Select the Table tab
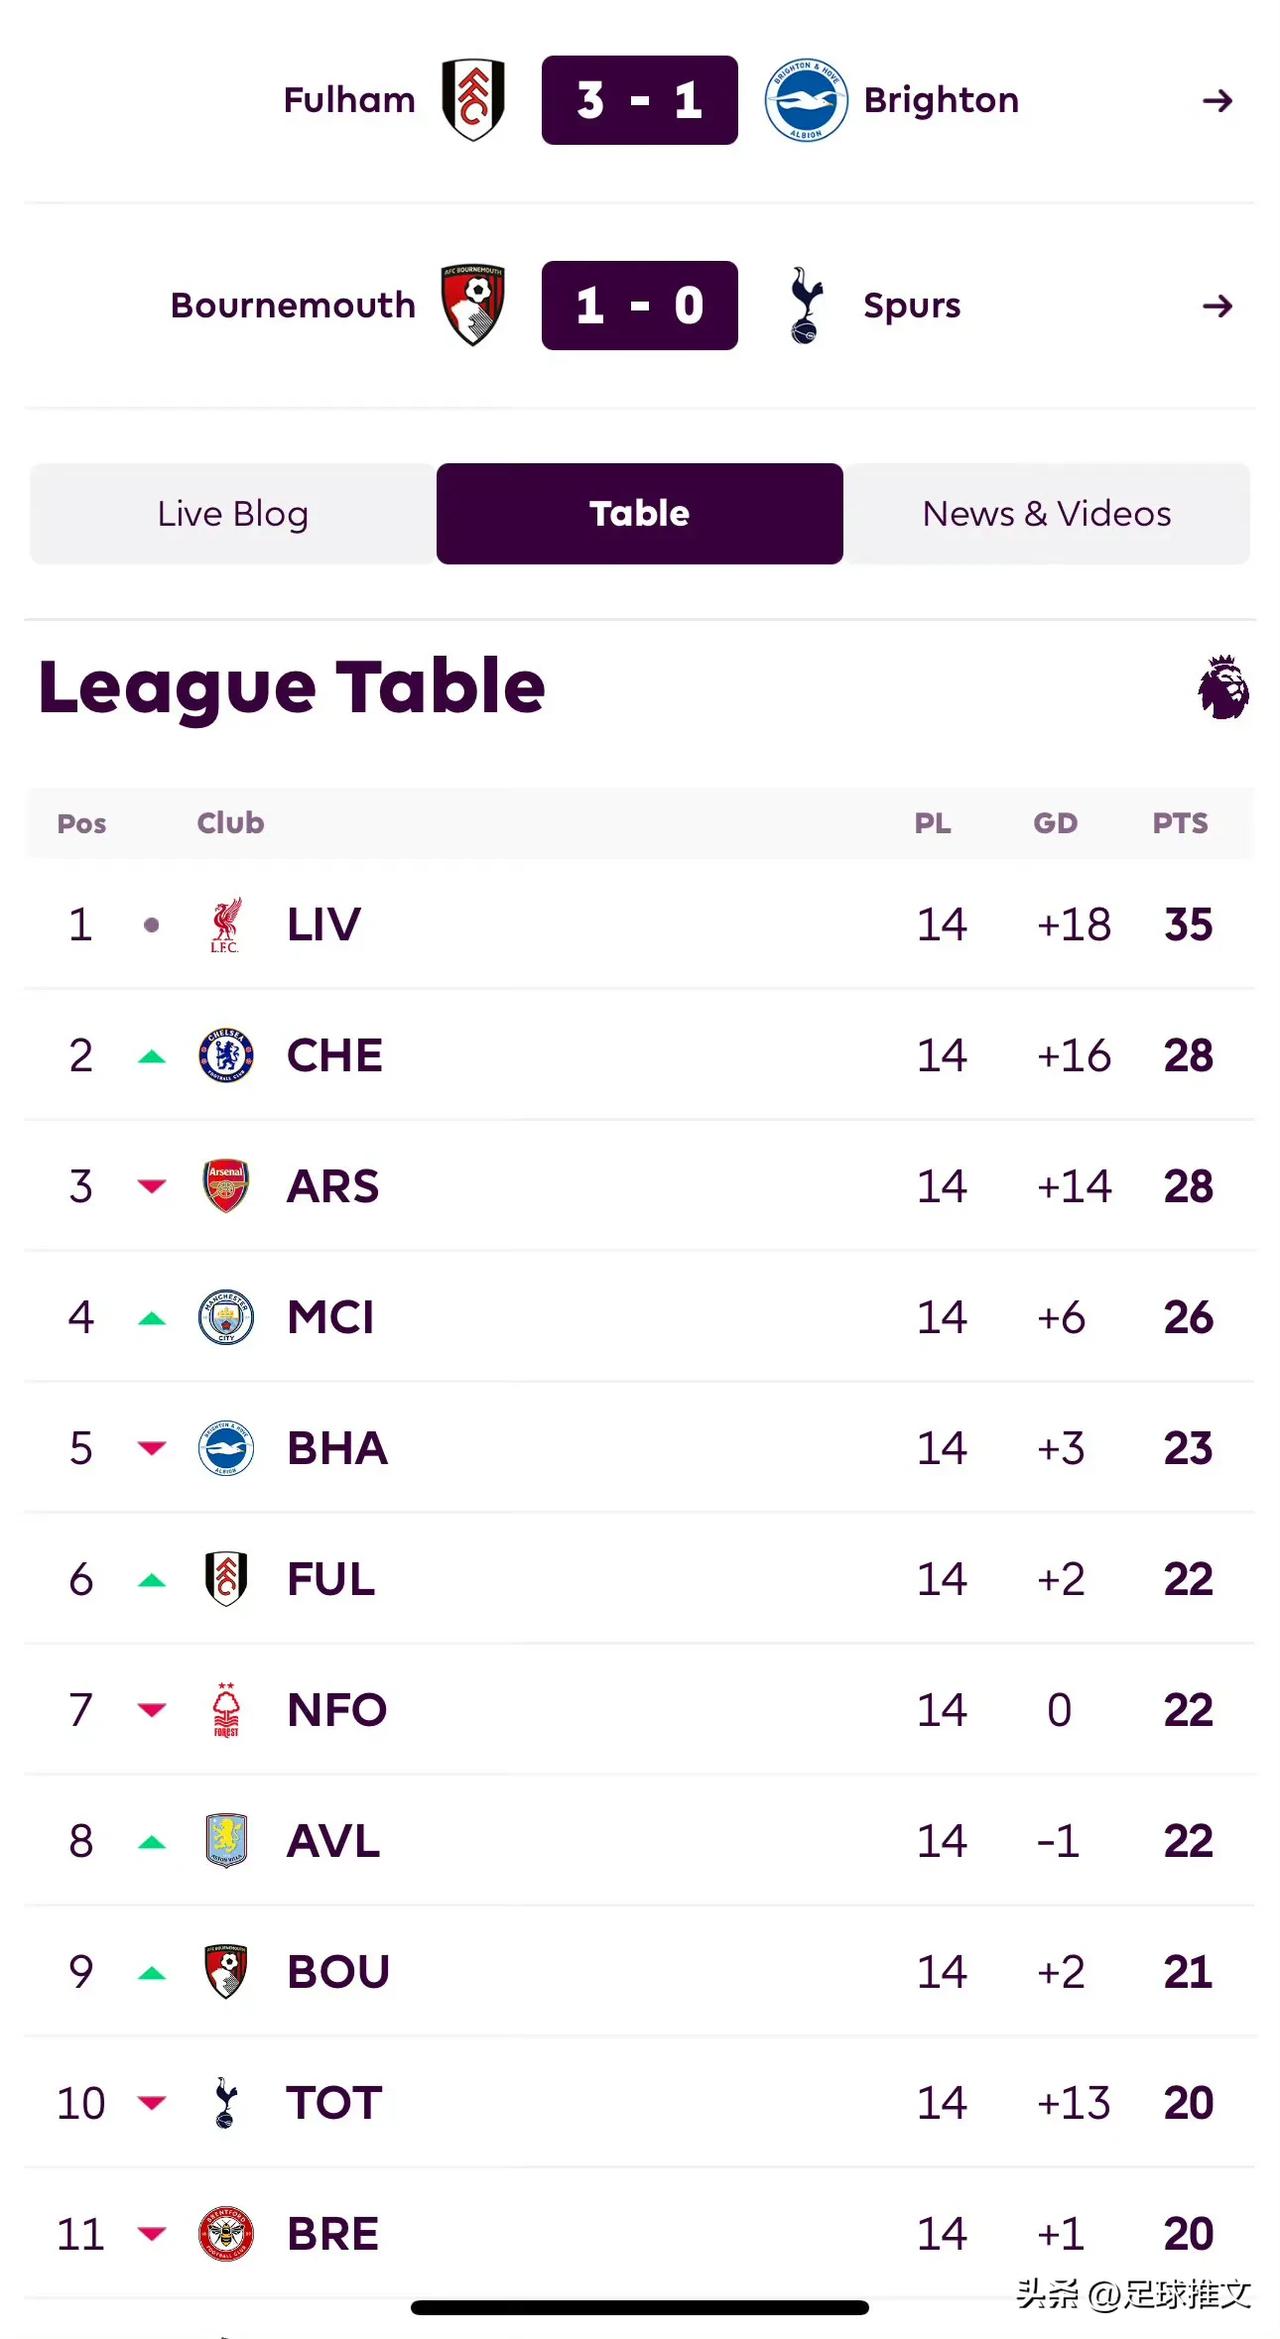Viewport: 1280px width, 2339px height. pyautogui.click(x=640, y=514)
